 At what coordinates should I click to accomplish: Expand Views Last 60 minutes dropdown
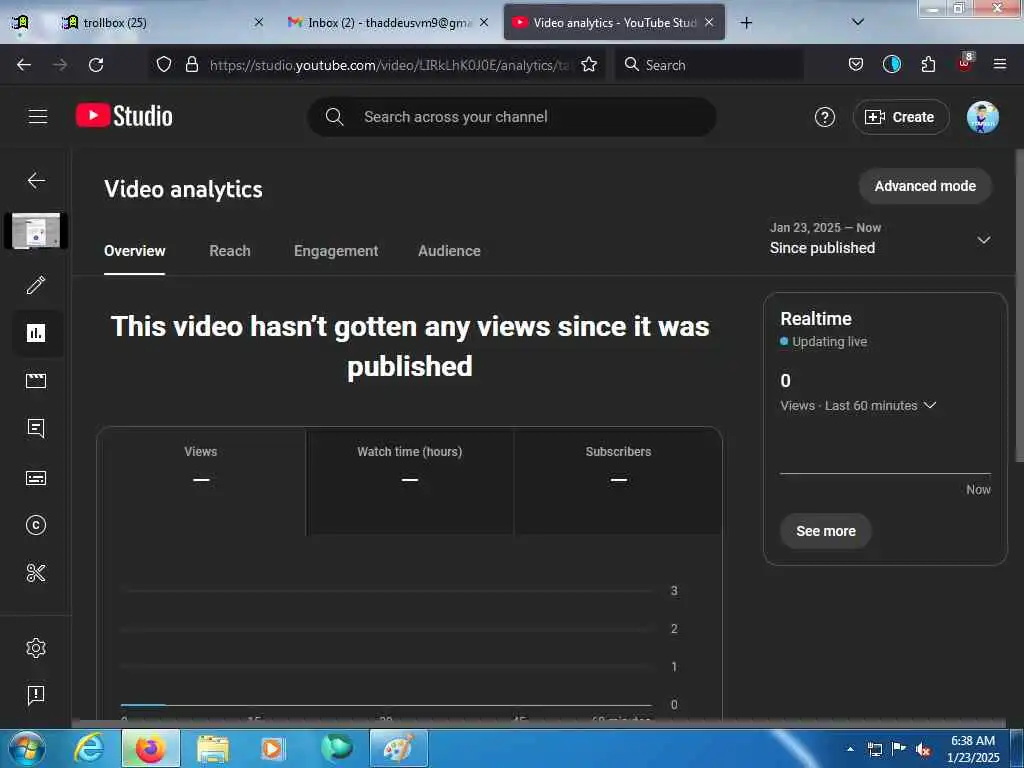click(858, 406)
